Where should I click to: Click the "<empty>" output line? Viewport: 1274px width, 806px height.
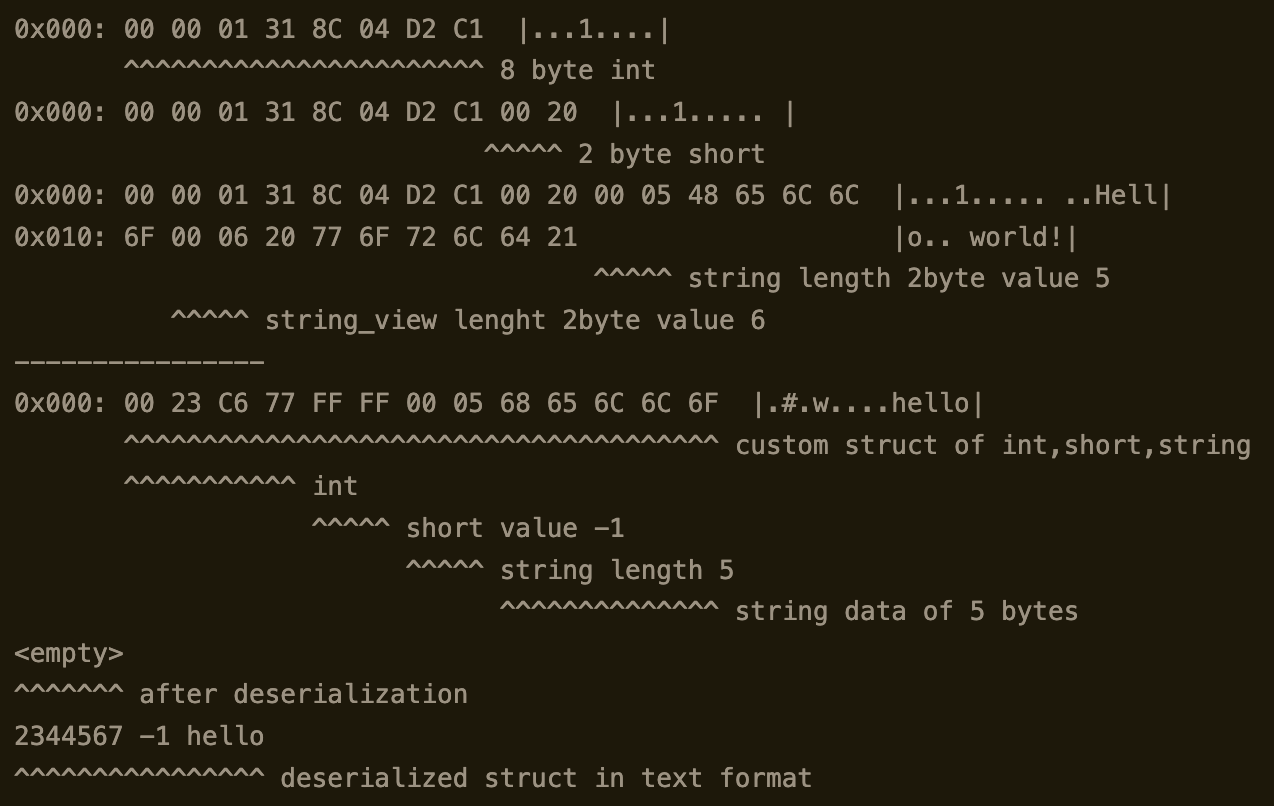coord(69,654)
